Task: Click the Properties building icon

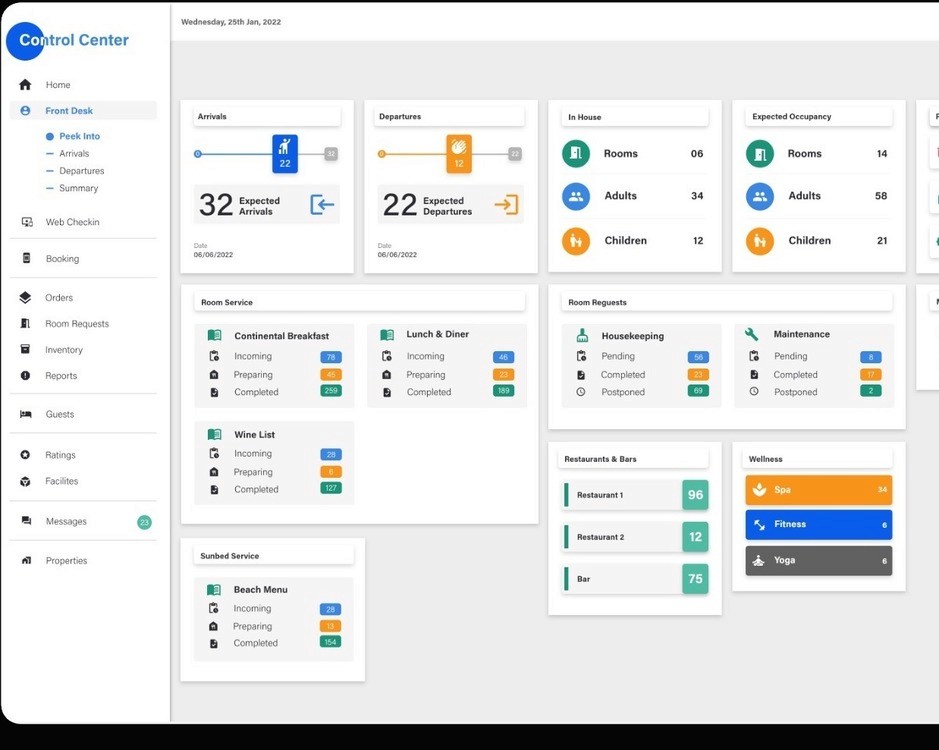Action: click(26, 561)
